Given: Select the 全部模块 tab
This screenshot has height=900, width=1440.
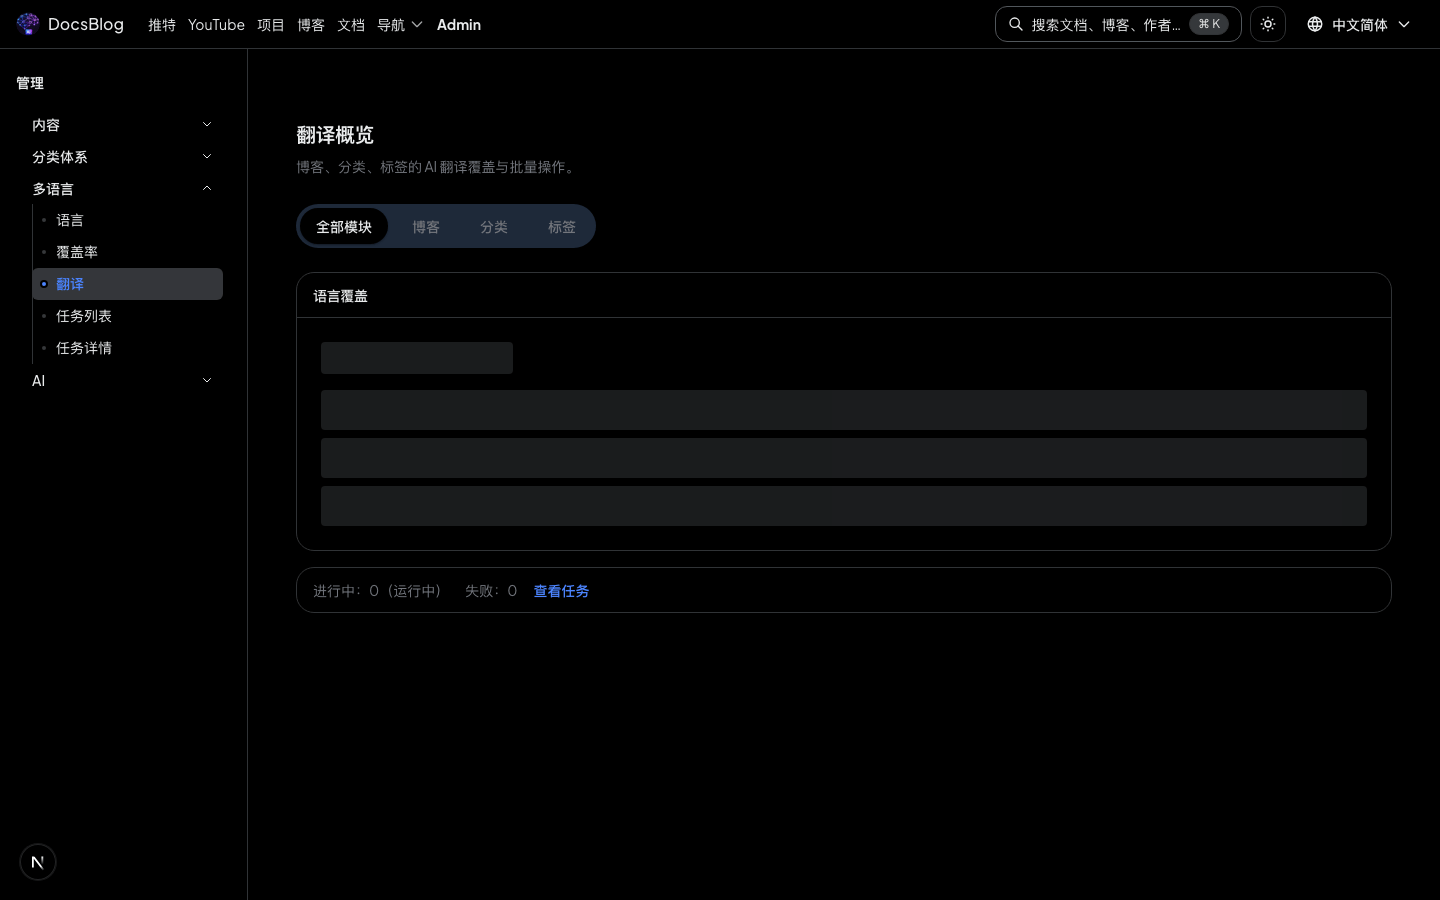Looking at the screenshot, I should point(344,227).
